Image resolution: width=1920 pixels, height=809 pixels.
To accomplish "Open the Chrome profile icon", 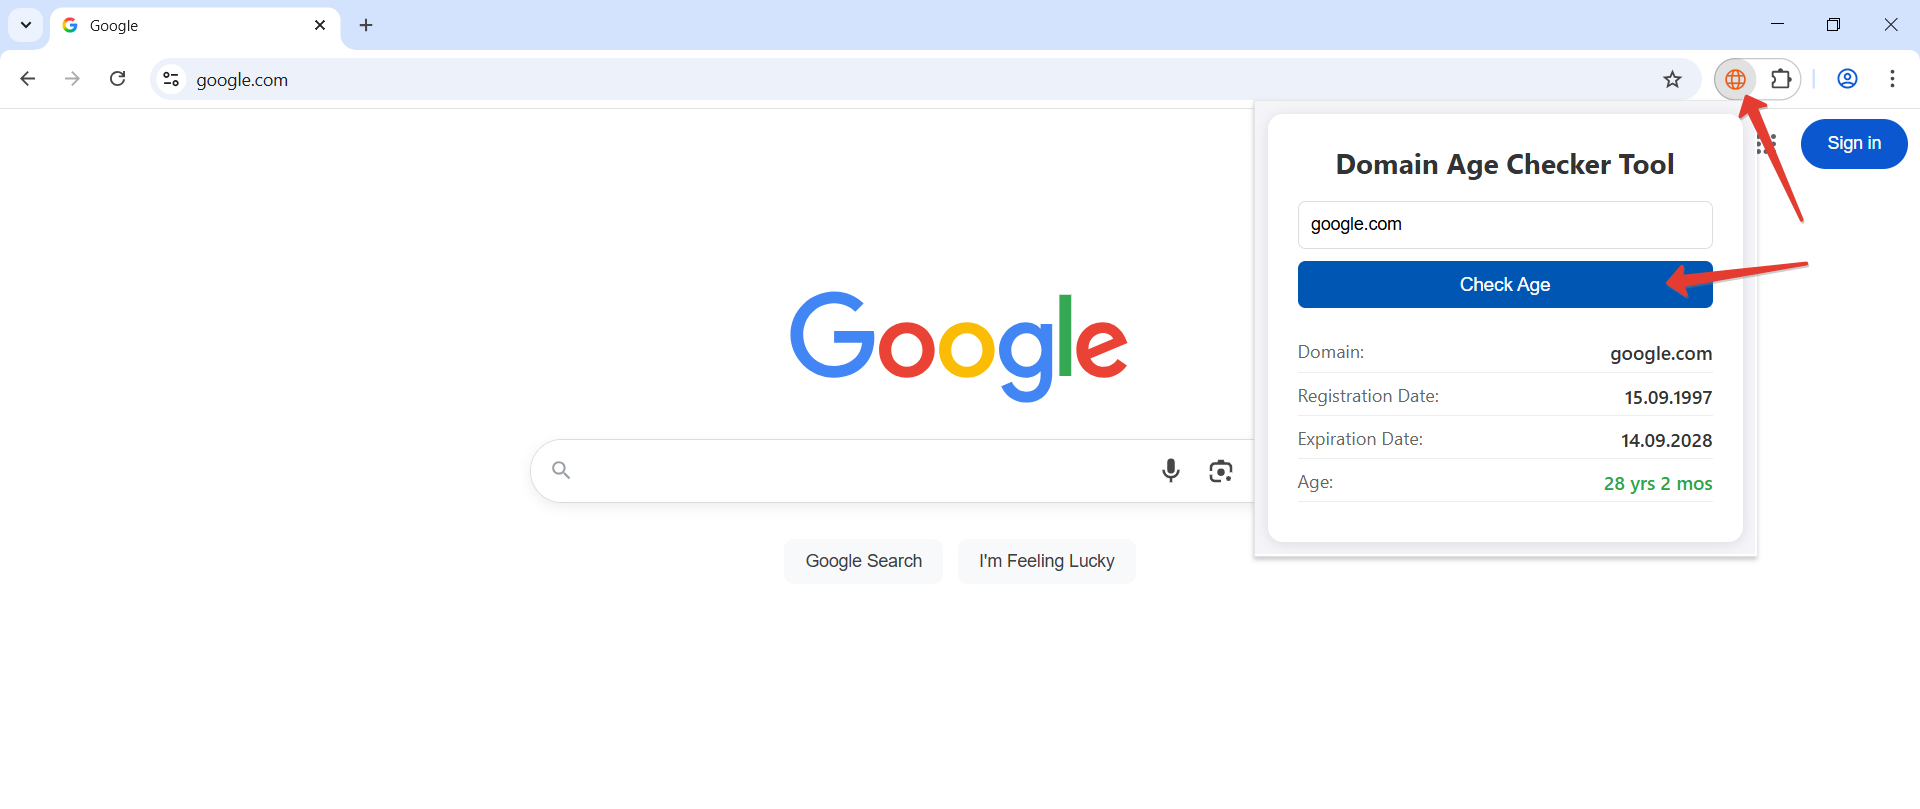I will [1847, 79].
